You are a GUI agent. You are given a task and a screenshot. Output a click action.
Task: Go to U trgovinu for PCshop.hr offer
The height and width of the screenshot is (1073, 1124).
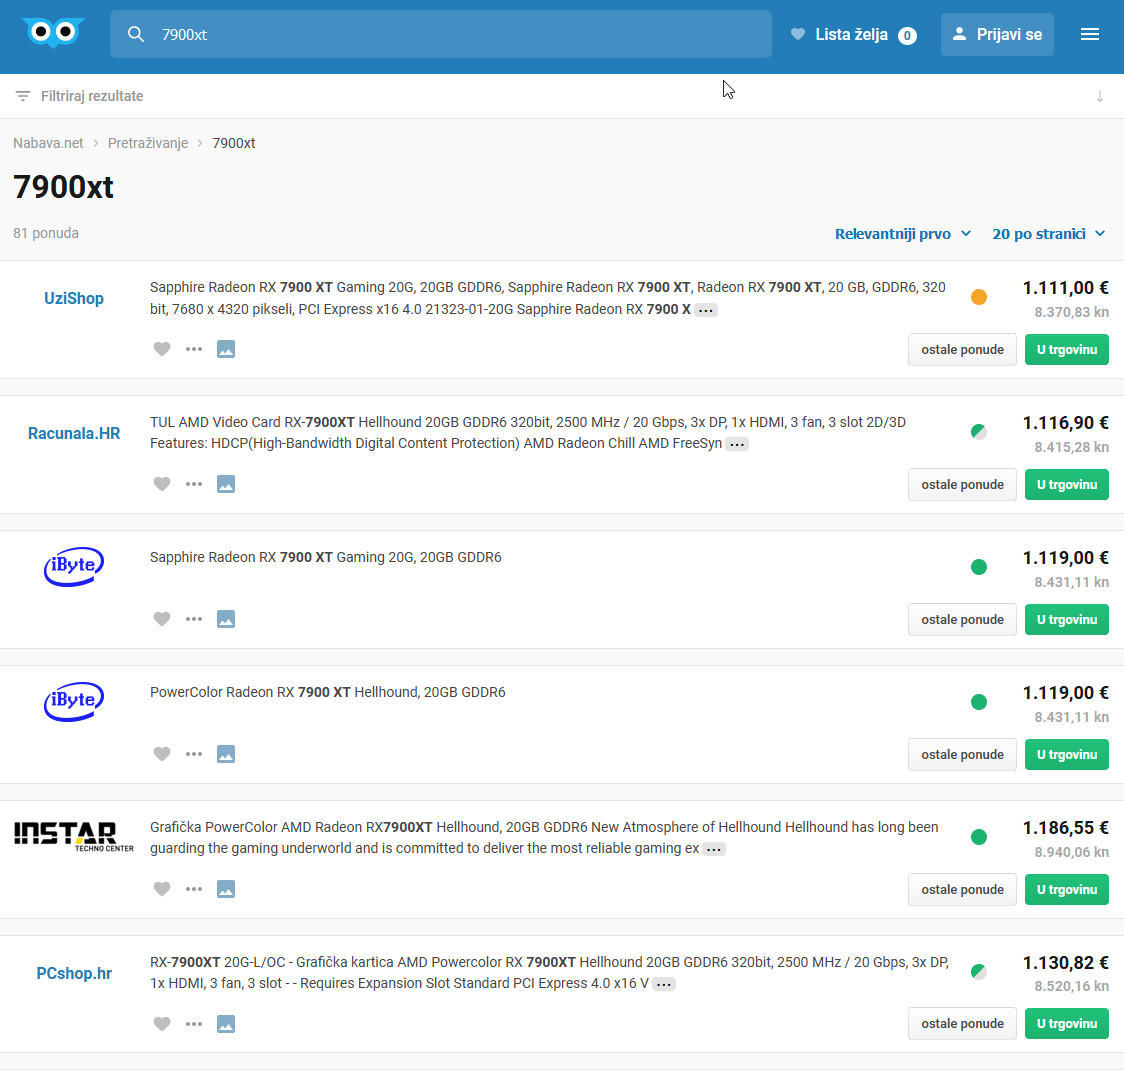[x=1067, y=1024]
